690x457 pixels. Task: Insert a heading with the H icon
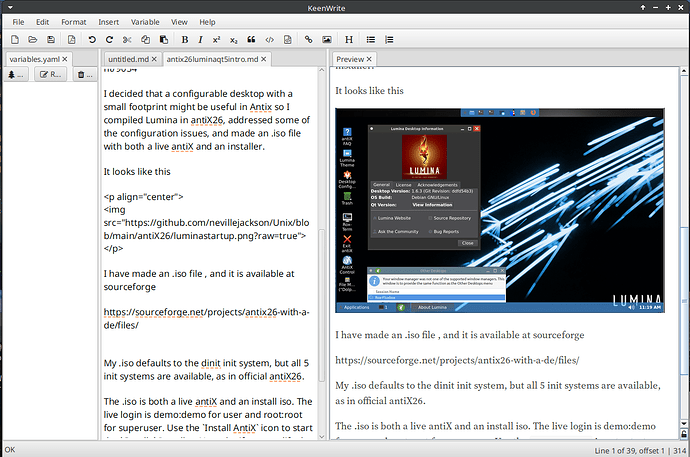pyautogui.click(x=349, y=40)
